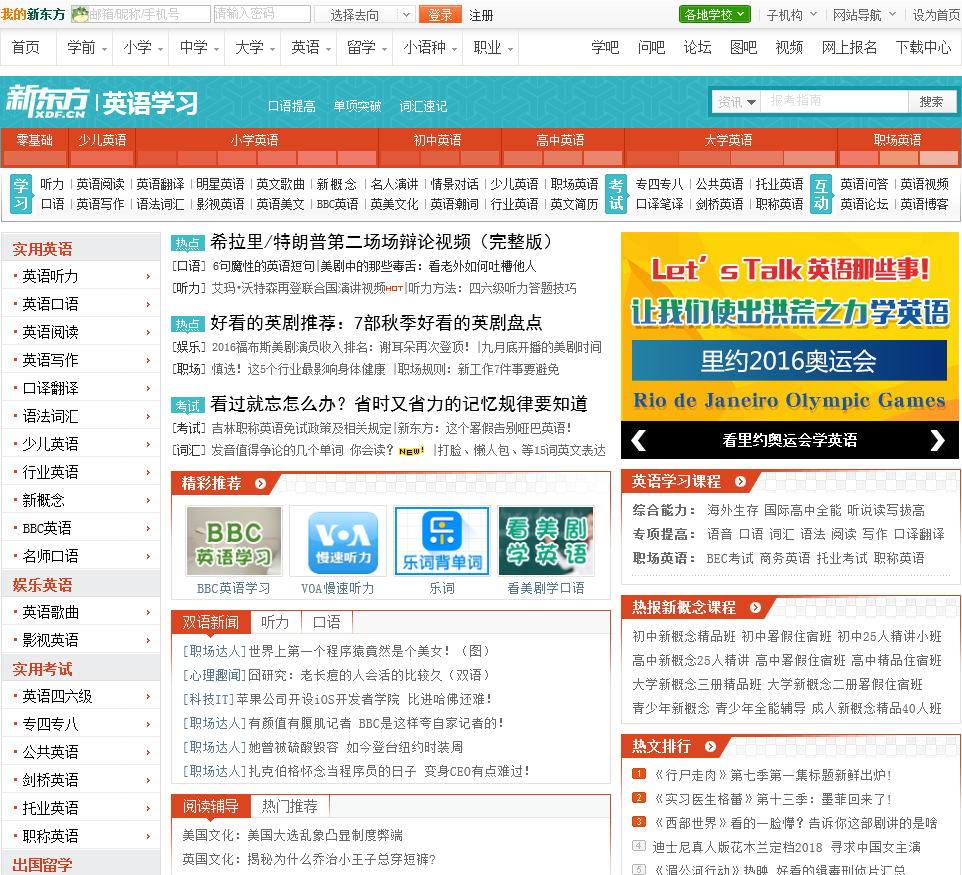This screenshot has height=875, width=962.
Task: Expand the 网站导航 dropdown
Action: click(x=864, y=15)
